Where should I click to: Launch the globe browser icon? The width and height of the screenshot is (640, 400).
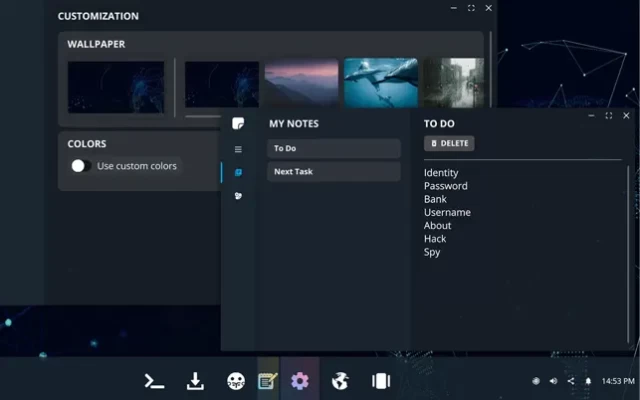[340, 381]
